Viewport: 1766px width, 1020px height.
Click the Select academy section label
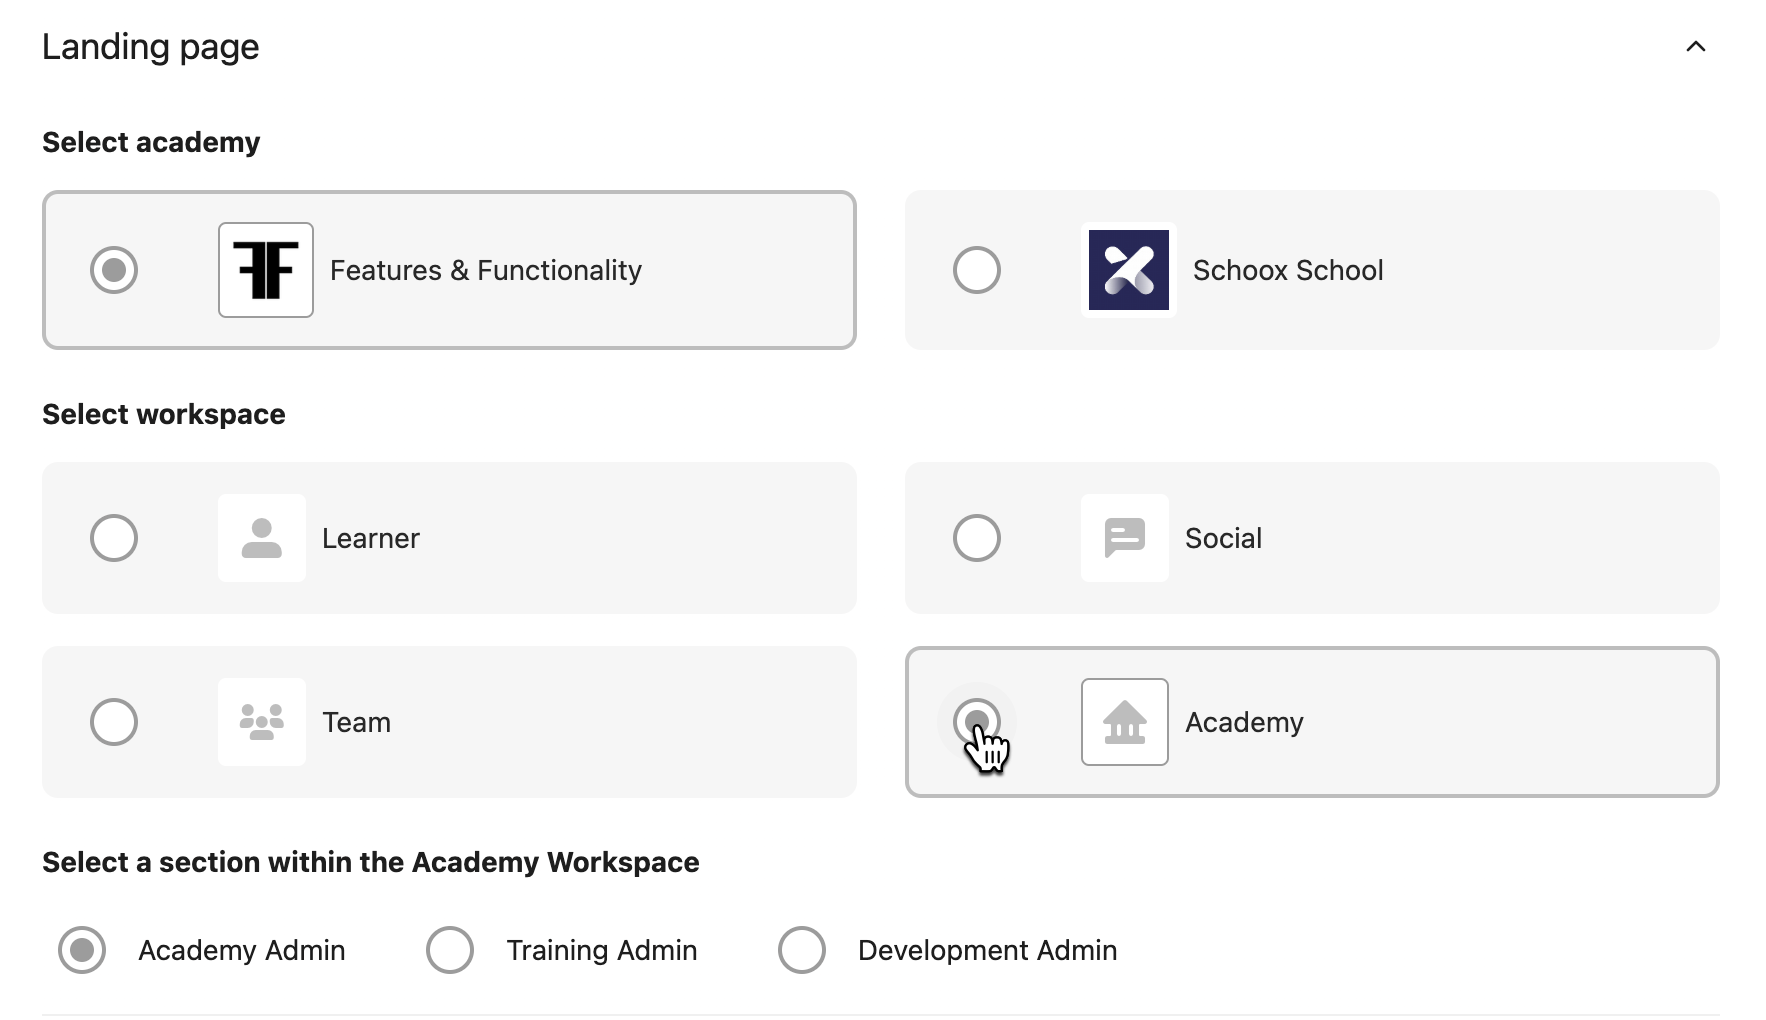point(151,142)
